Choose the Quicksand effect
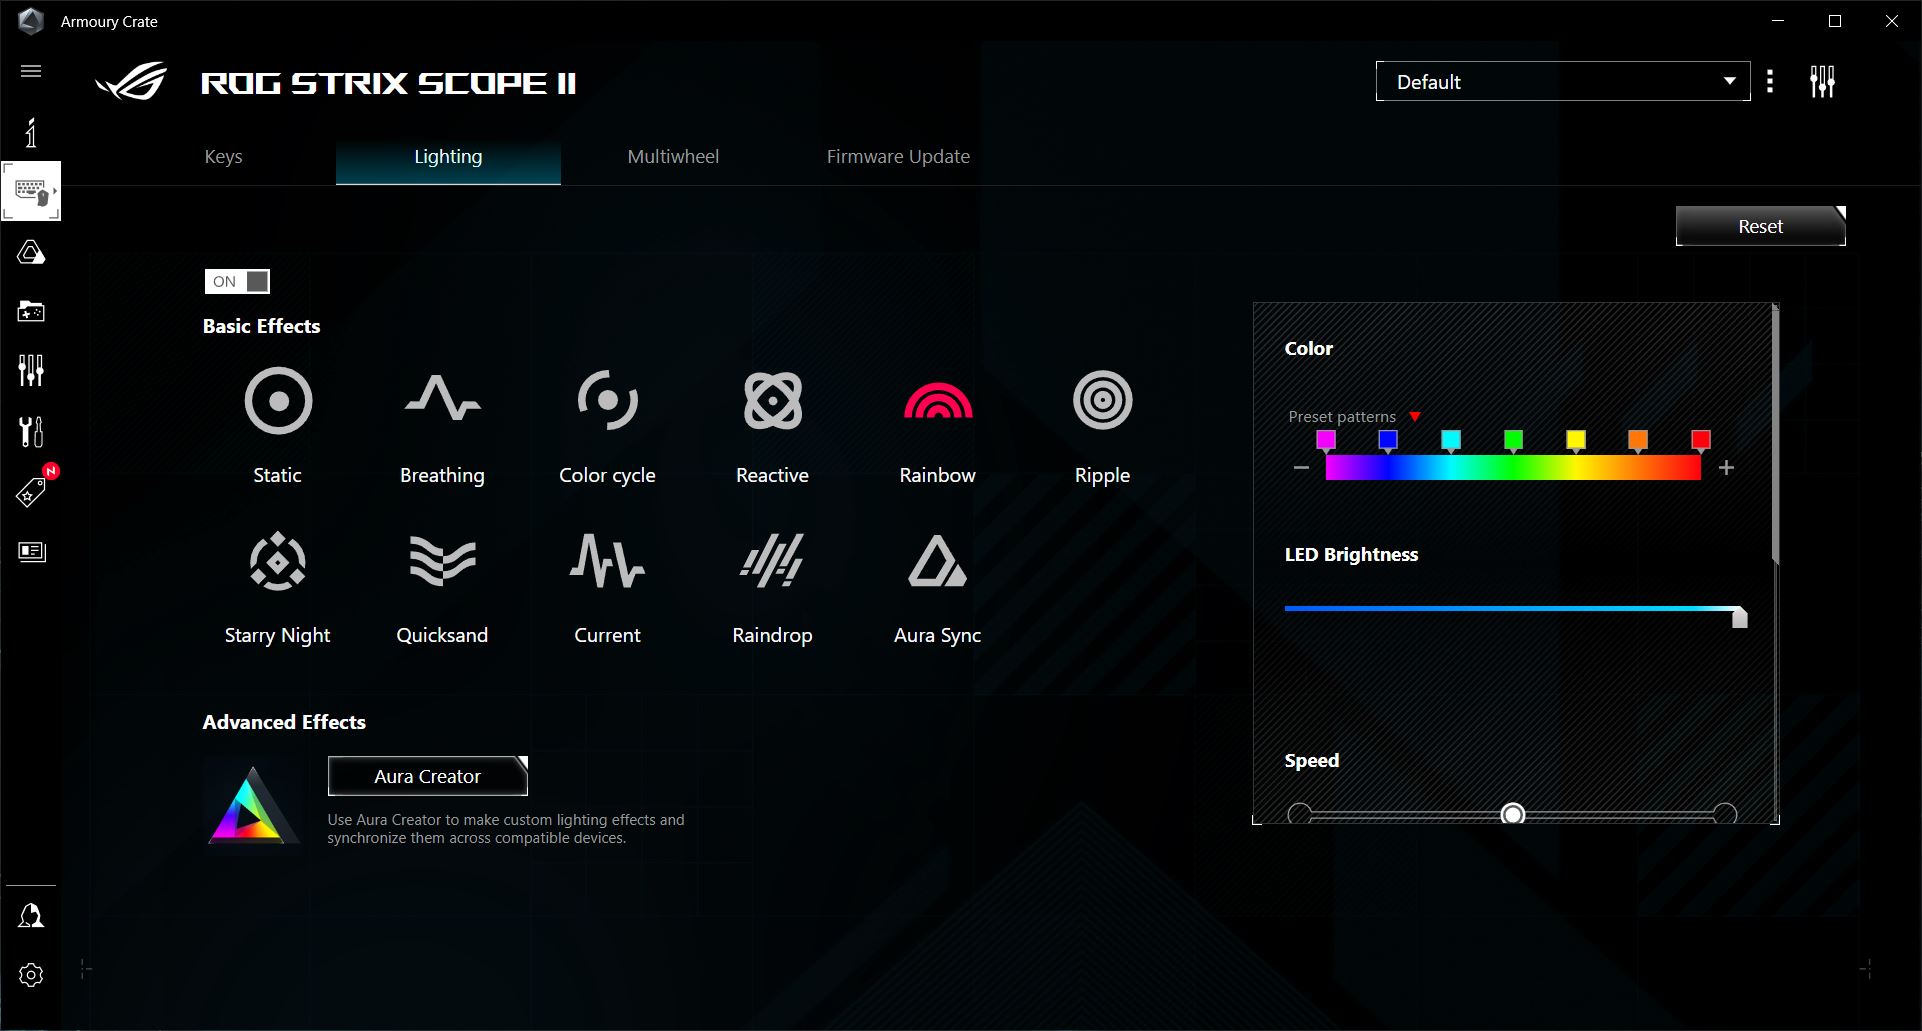The height and width of the screenshot is (1031, 1922). pyautogui.click(x=442, y=561)
